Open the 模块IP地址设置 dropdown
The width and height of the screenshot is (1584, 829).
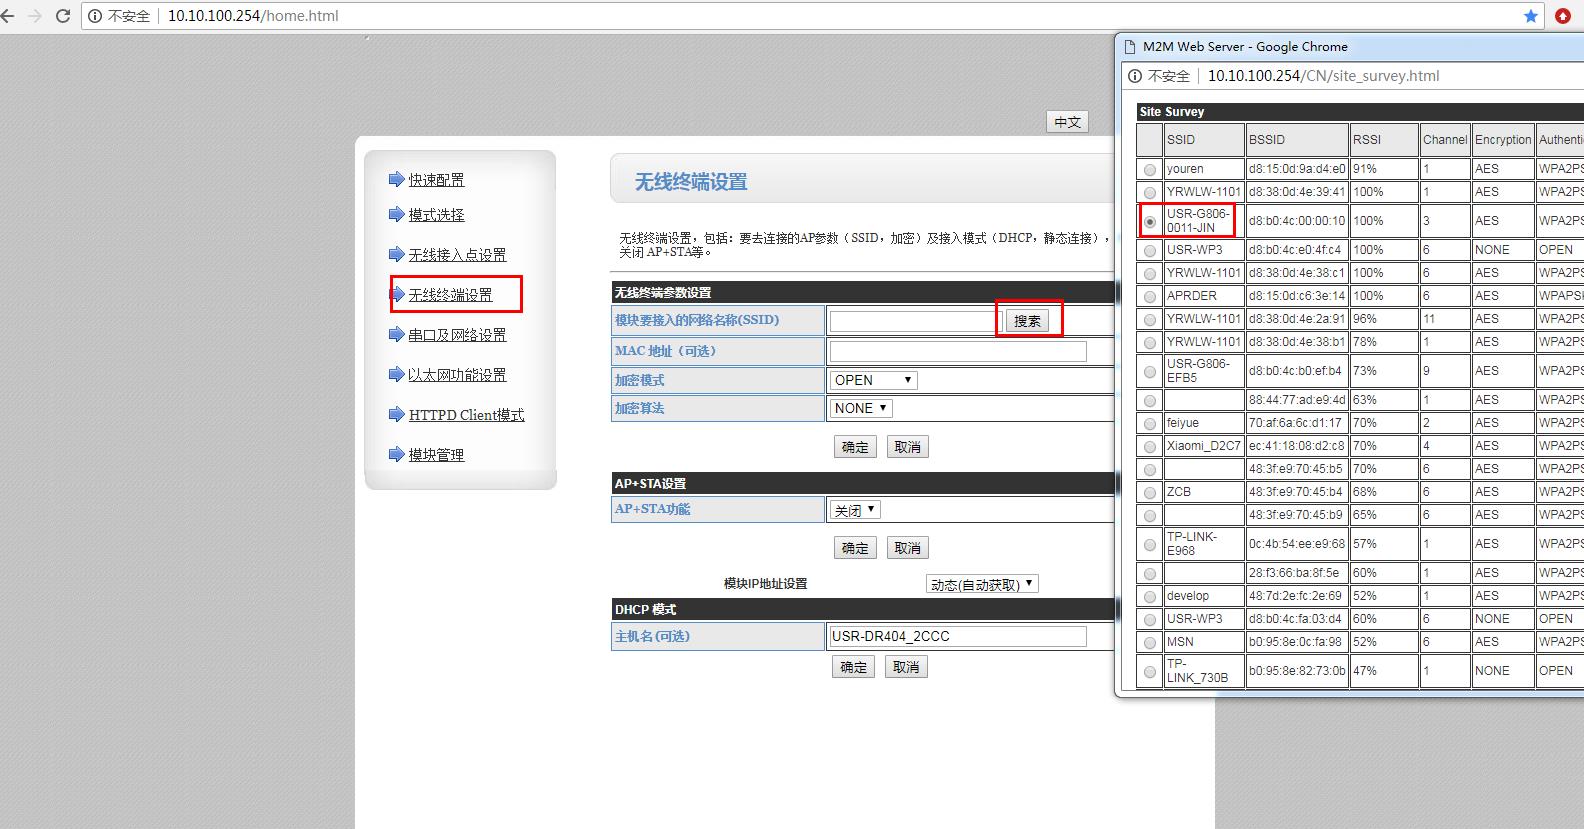tap(982, 585)
